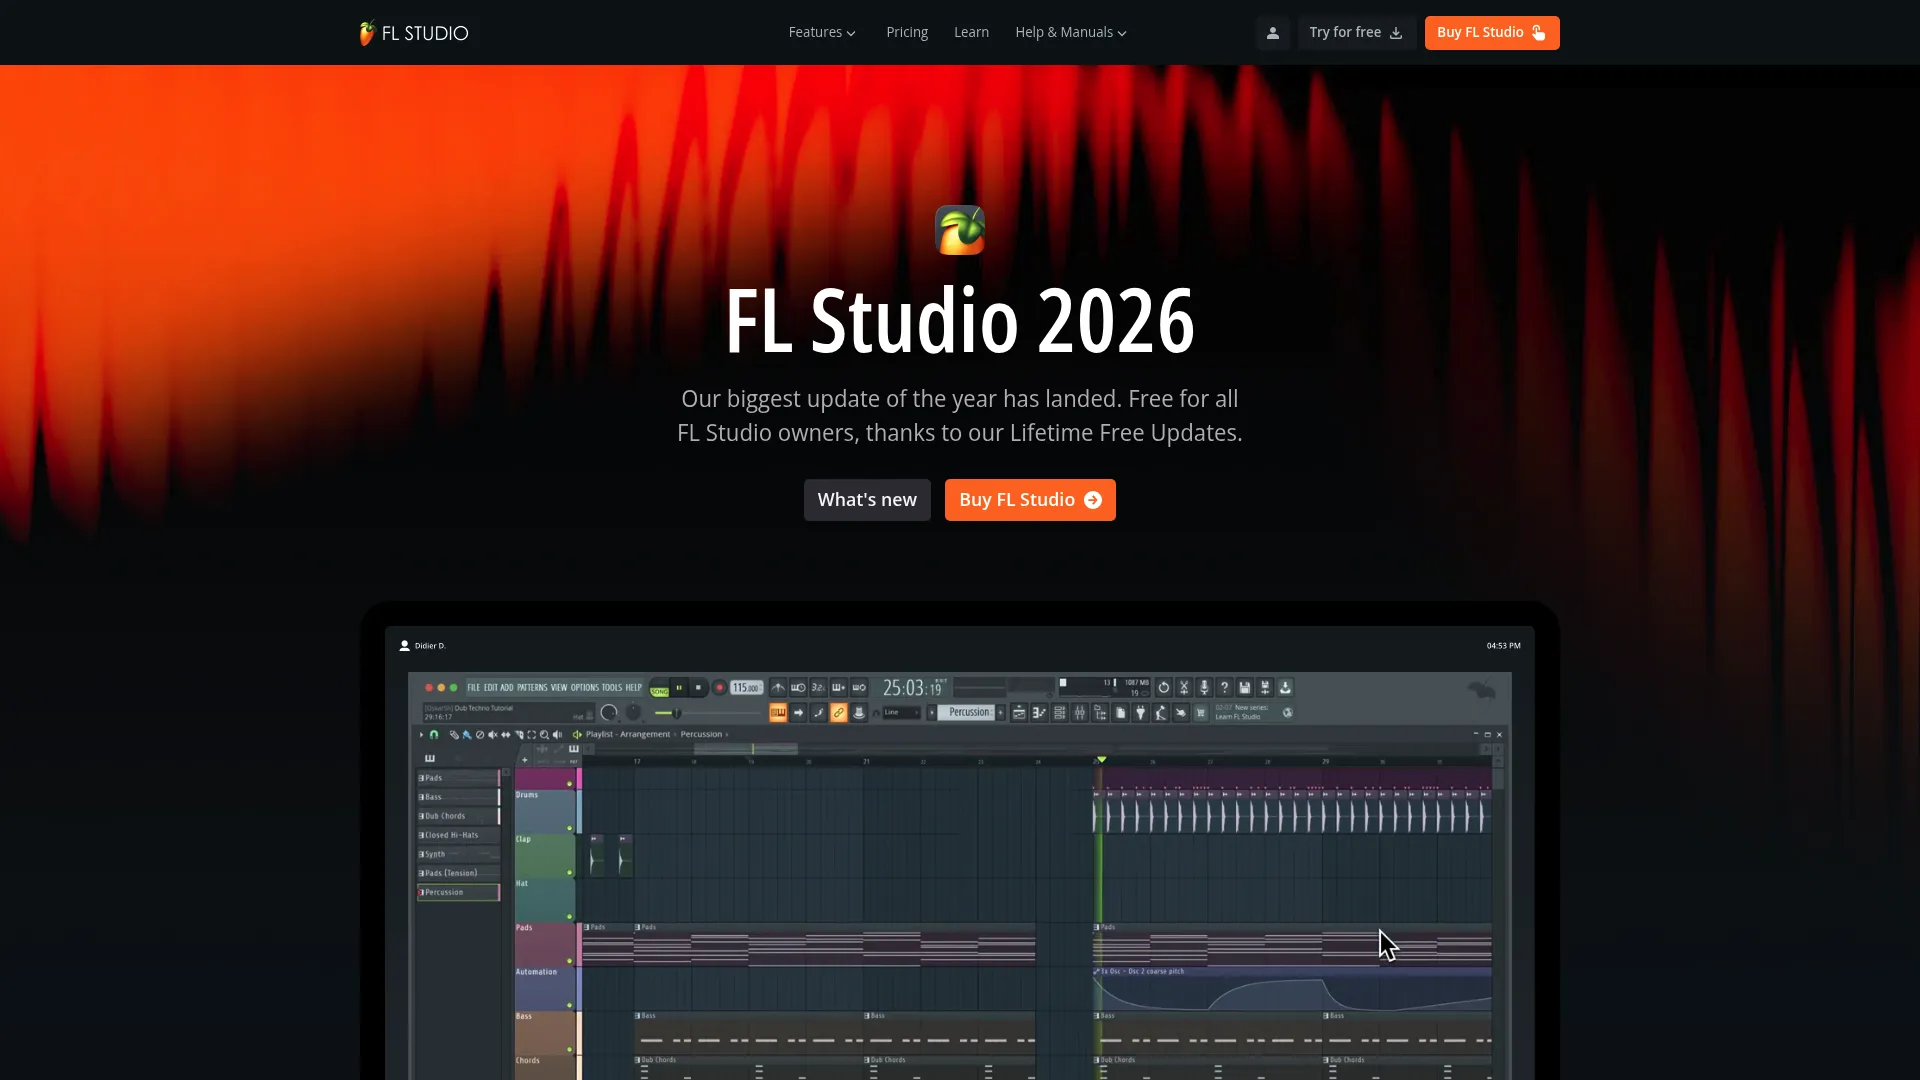Image resolution: width=1920 pixels, height=1080 pixels.
Task: Click the microphone one-click recording icon
Action: (1204, 687)
